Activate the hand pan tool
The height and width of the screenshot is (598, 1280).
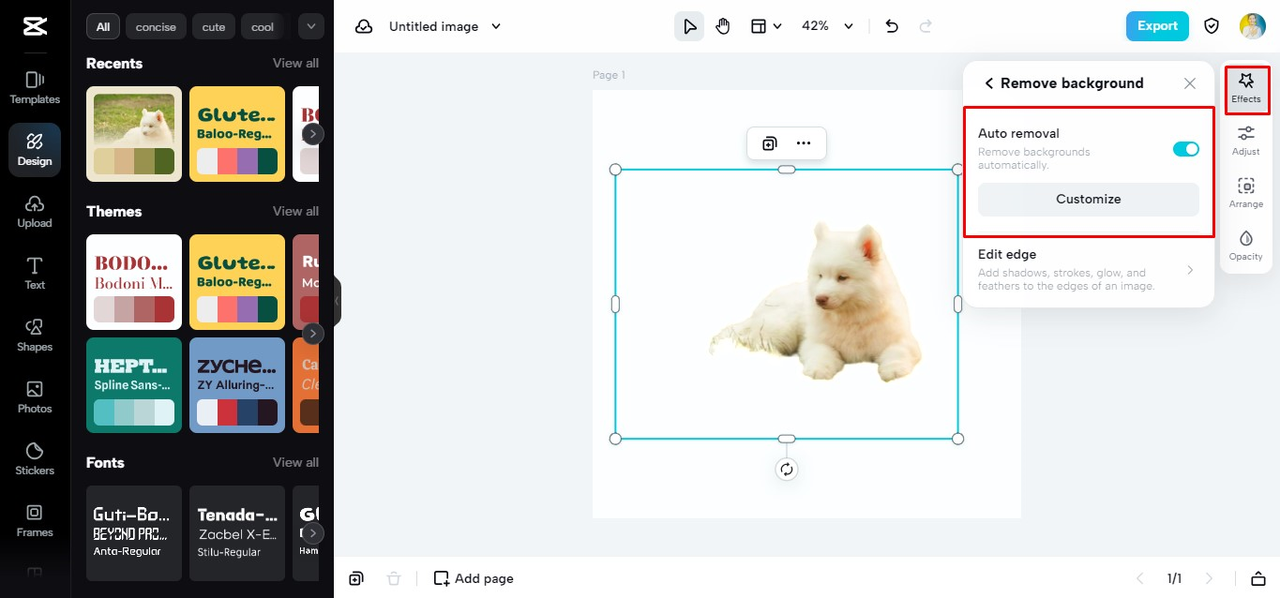[723, 27]
